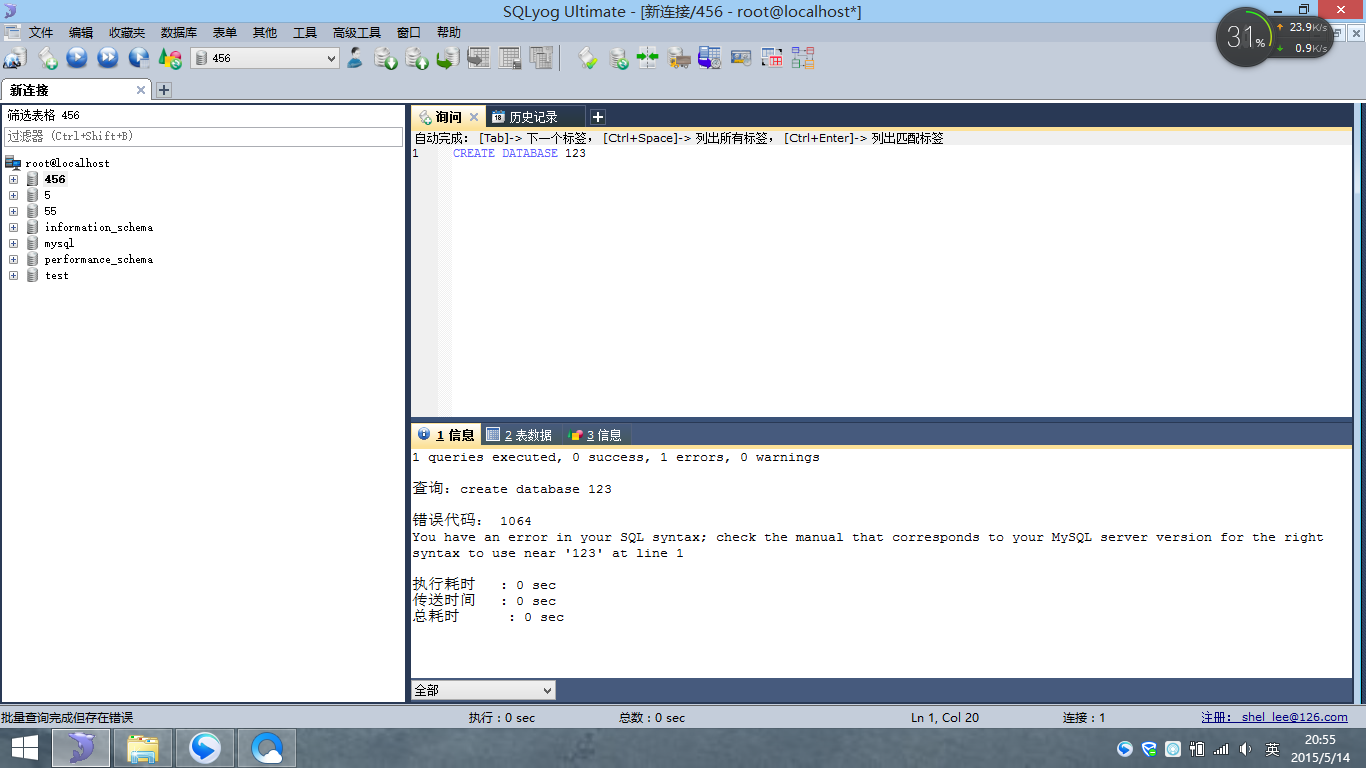This screenshot has width=1366, height=768.
Task: Click the 过滤器 filter input field
Action: coord(204,136)
